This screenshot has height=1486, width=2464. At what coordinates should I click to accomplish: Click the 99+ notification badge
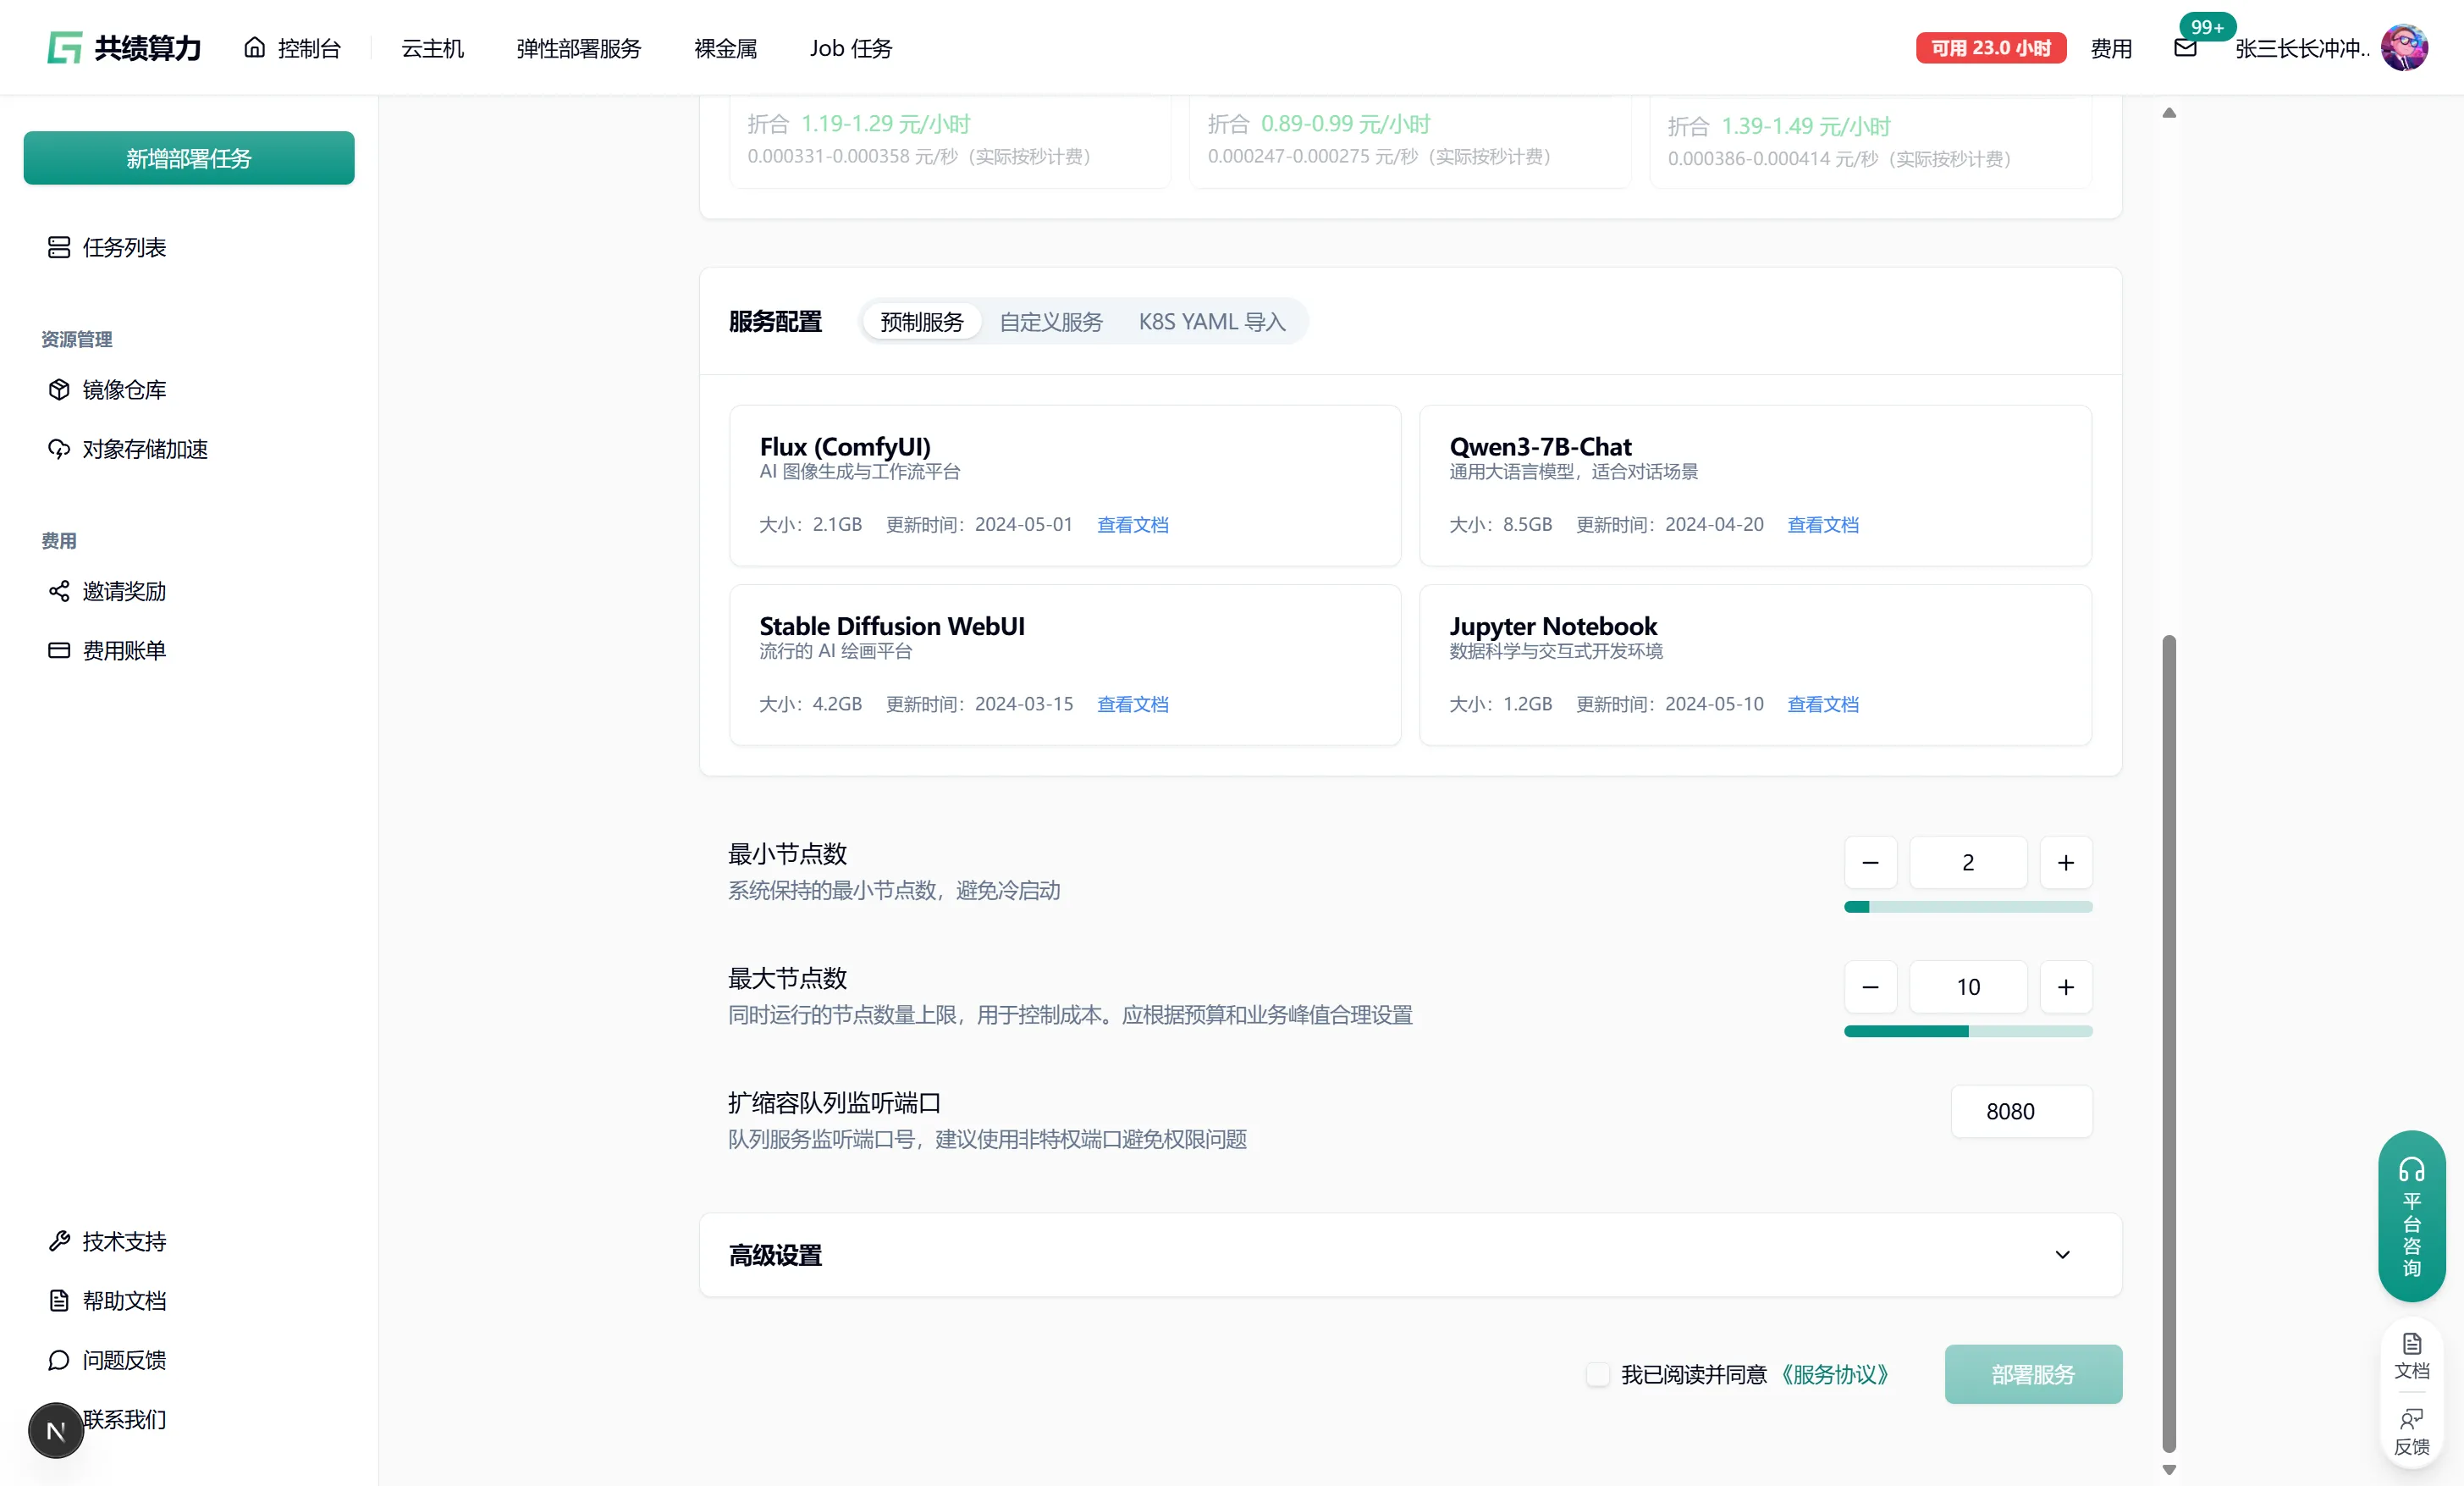click(x=2207, y=27)
